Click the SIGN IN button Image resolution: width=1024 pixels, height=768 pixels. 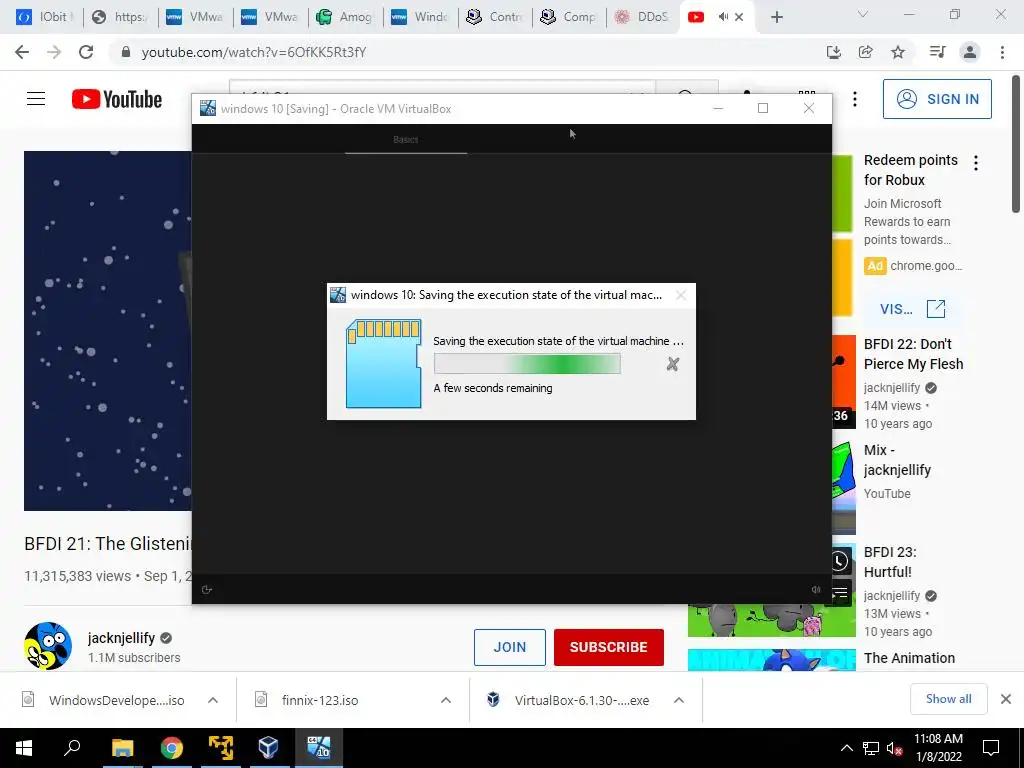point(937,99)
